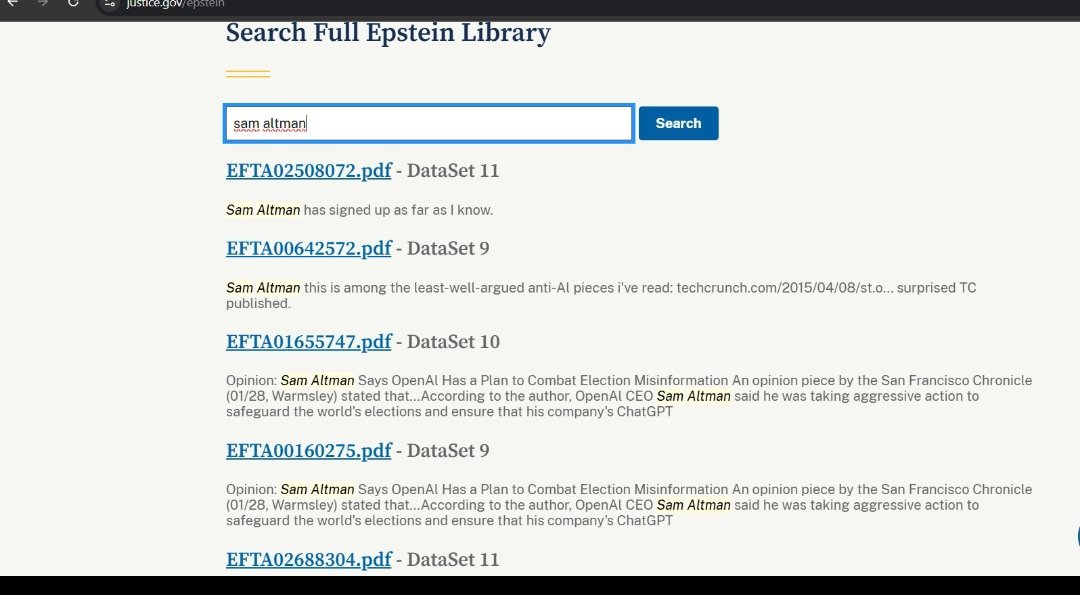Open EFTA02688304.pdf at the bottom
The height and width of the screenshot is (595, 1080).
click(307, 559)
